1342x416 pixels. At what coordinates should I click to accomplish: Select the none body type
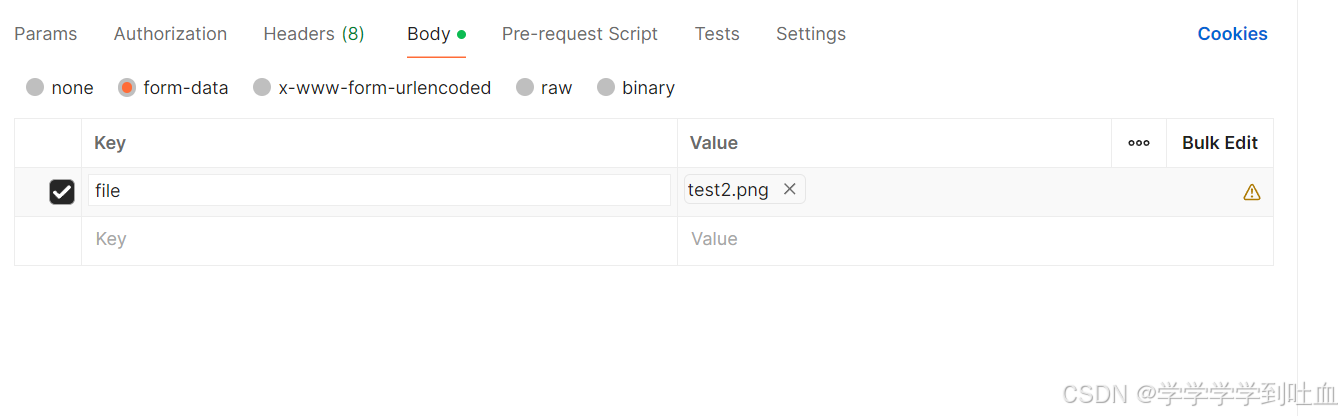tap(36, 88)
